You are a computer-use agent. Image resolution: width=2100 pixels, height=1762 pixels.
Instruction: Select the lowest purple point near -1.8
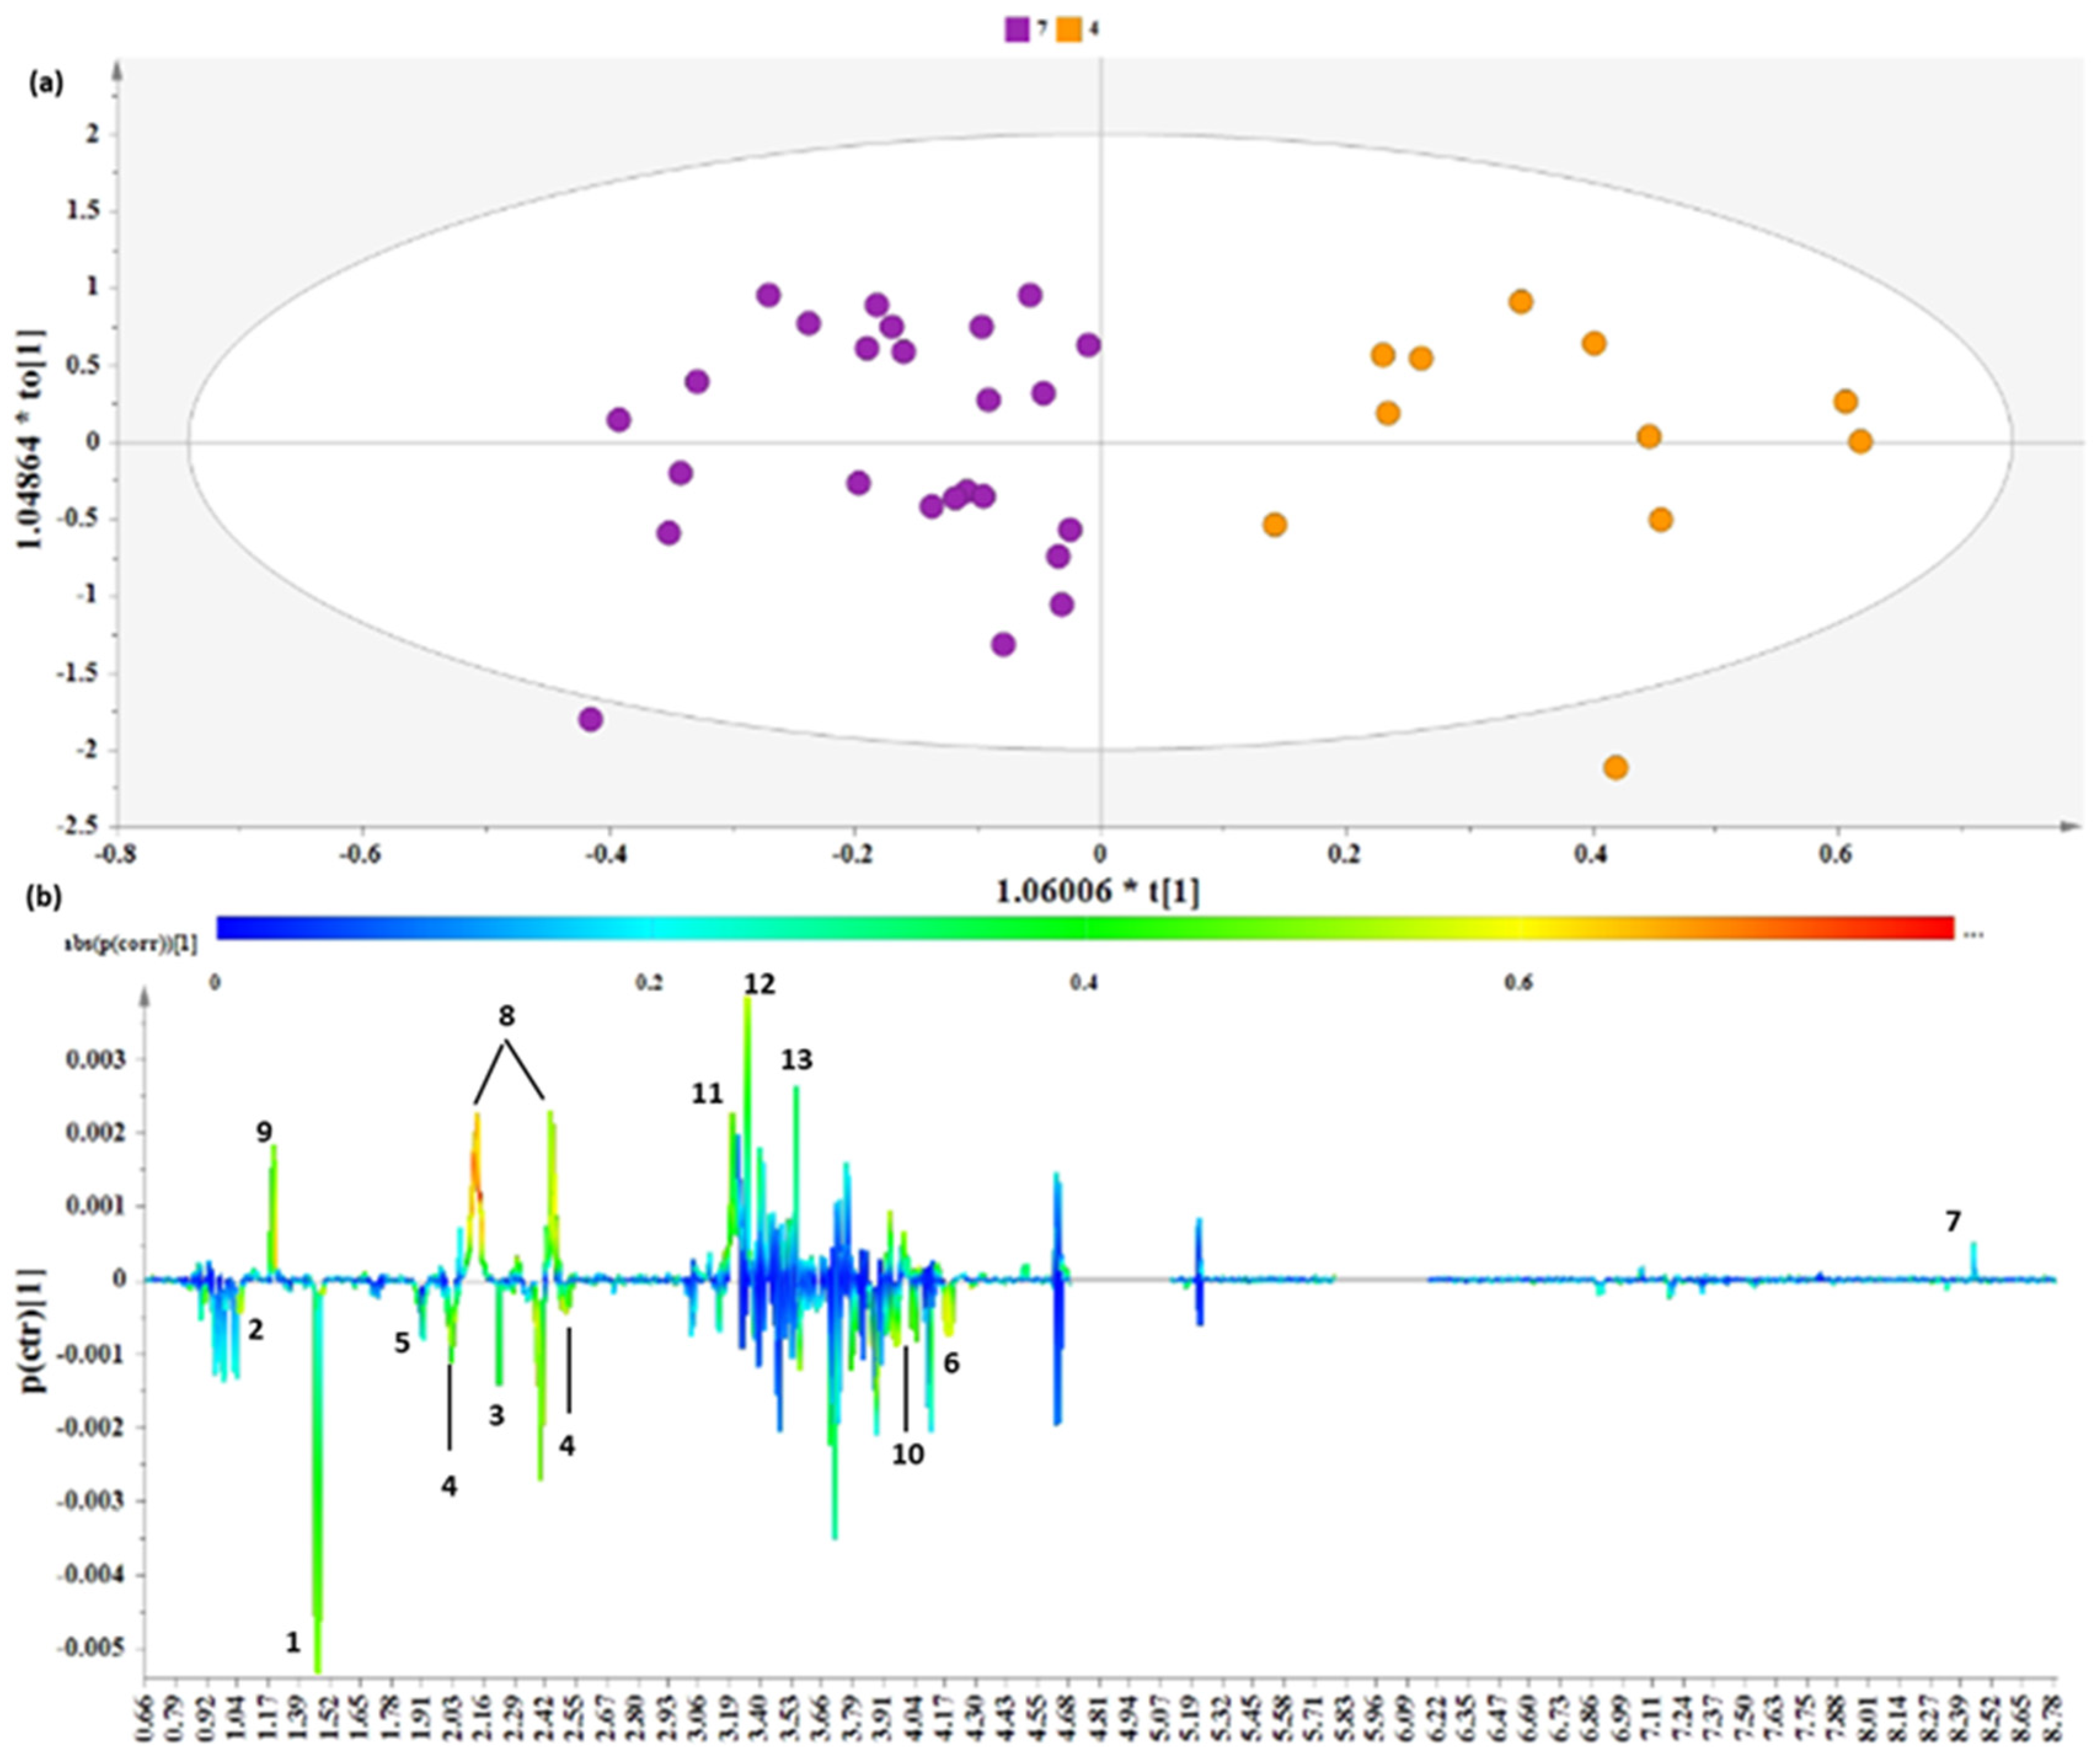[591, 719]
